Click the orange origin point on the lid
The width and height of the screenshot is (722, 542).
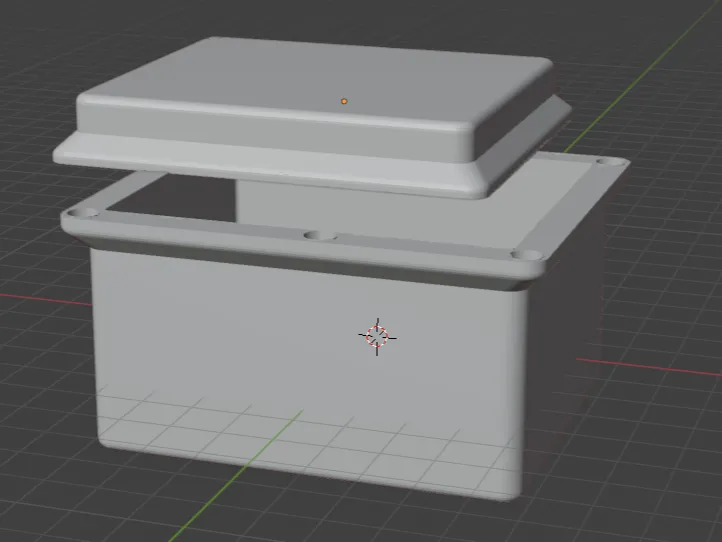[x=344, y=101]
